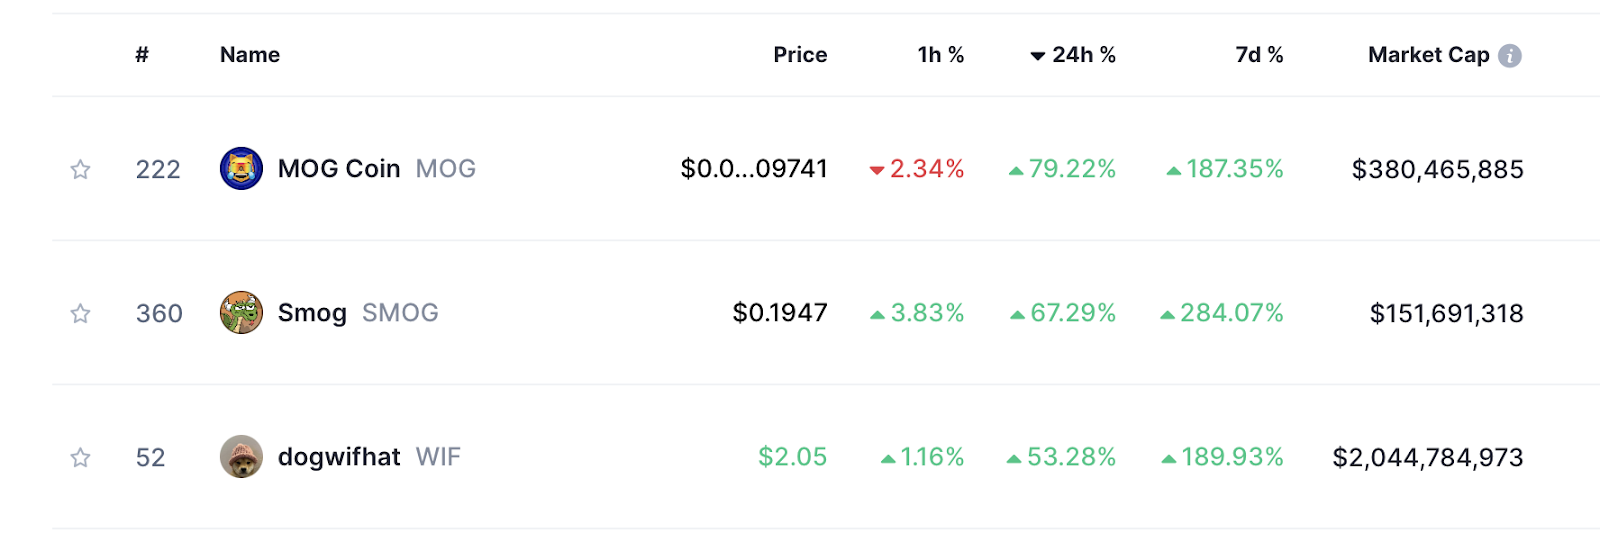Star MOG Coin to add to watchlist
Screen dimensions: 1600x533
(81, 169)
